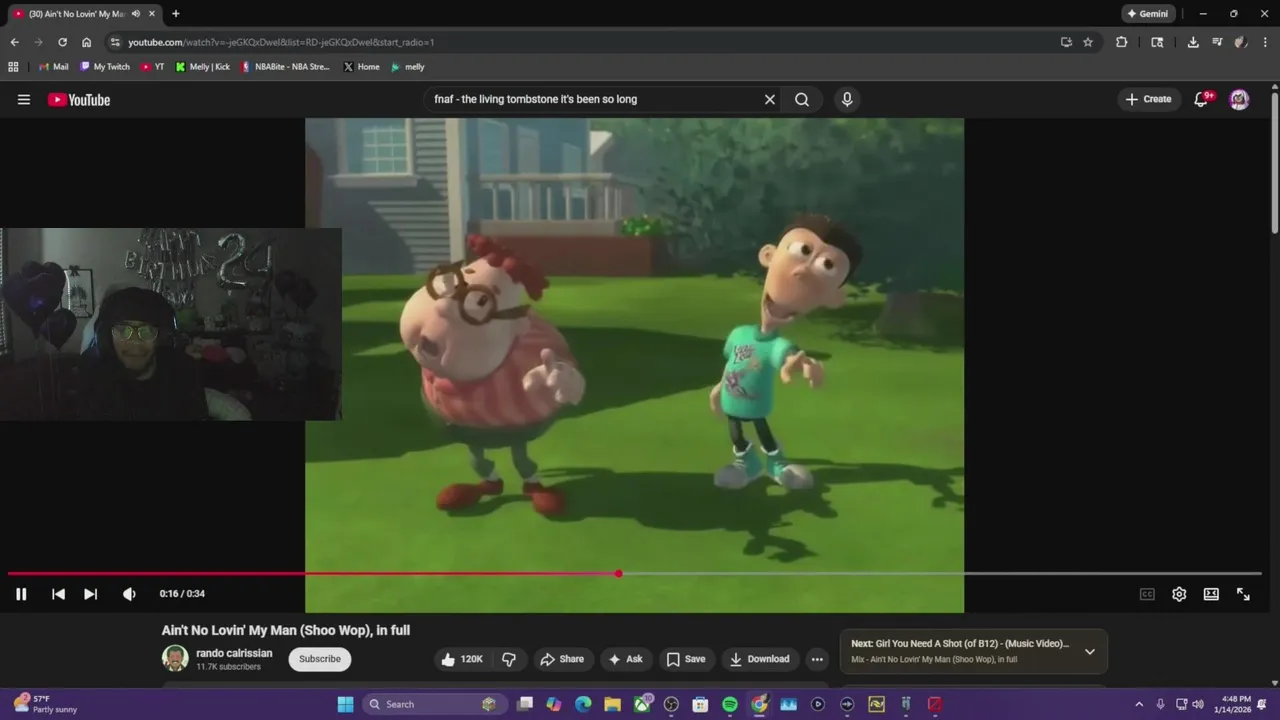
Task: Share this video
Action: [561, 659]
